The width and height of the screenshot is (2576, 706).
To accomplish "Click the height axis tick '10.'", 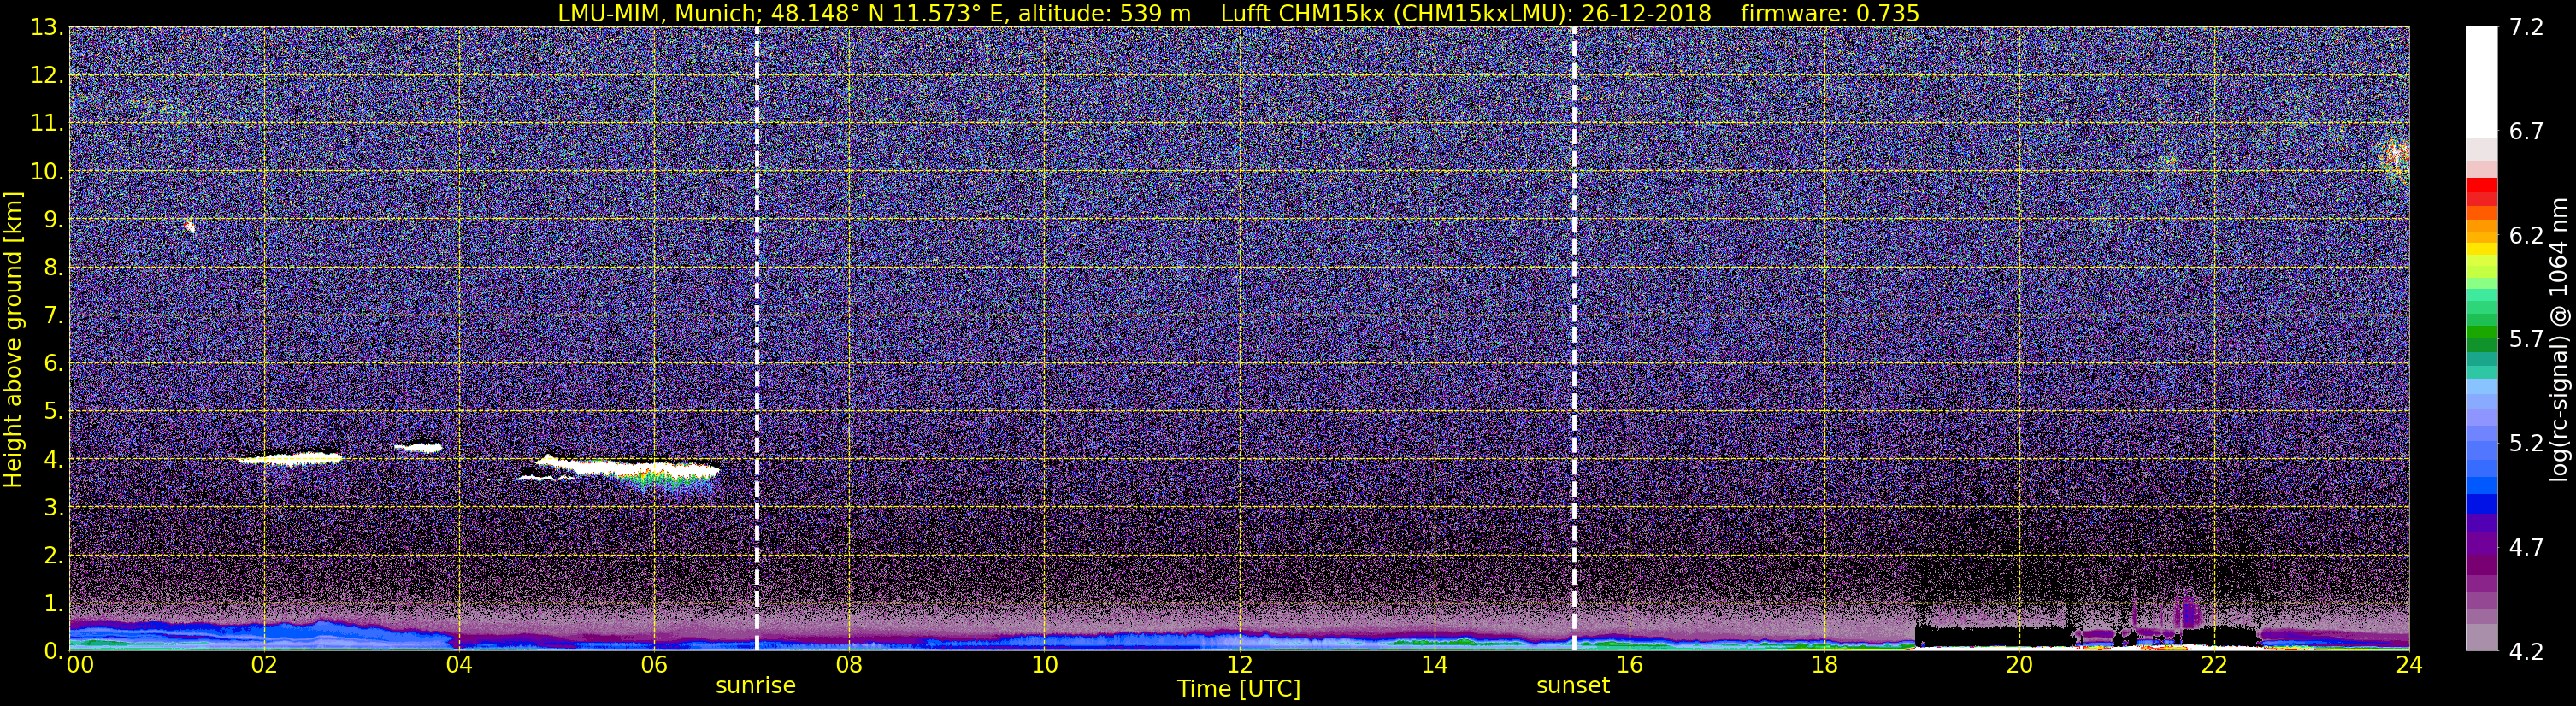I will (x=47, y=171).
